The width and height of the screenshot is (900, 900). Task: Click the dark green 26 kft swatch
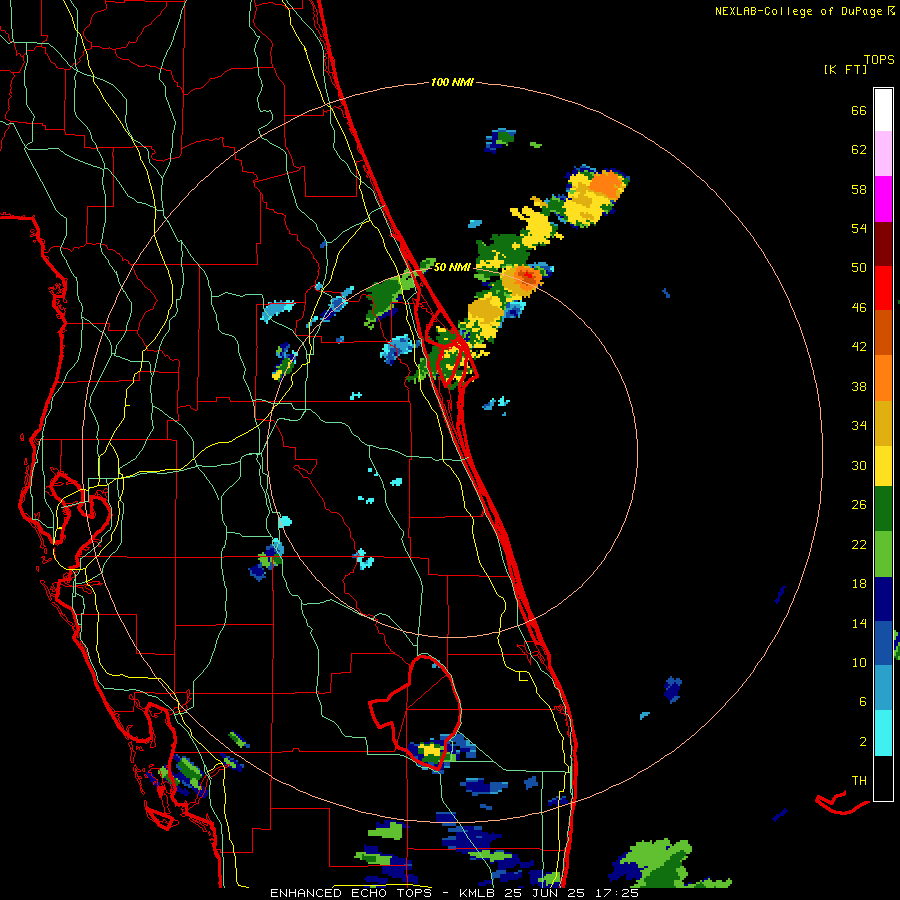883,509
